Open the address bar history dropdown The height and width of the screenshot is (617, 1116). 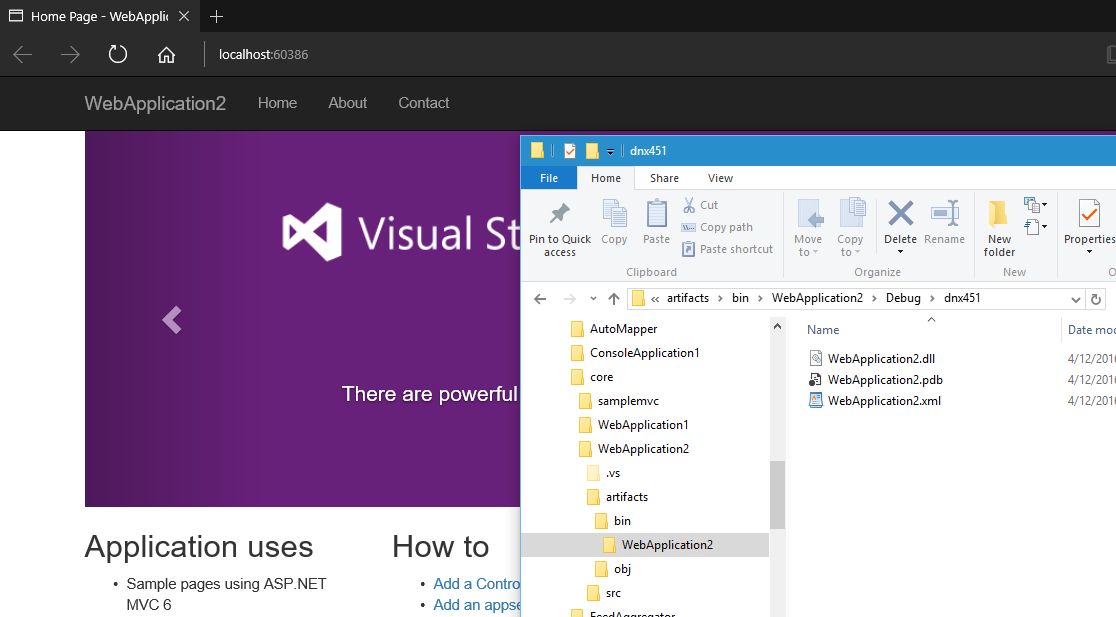pyautogui.click(x=1076, y=299)
